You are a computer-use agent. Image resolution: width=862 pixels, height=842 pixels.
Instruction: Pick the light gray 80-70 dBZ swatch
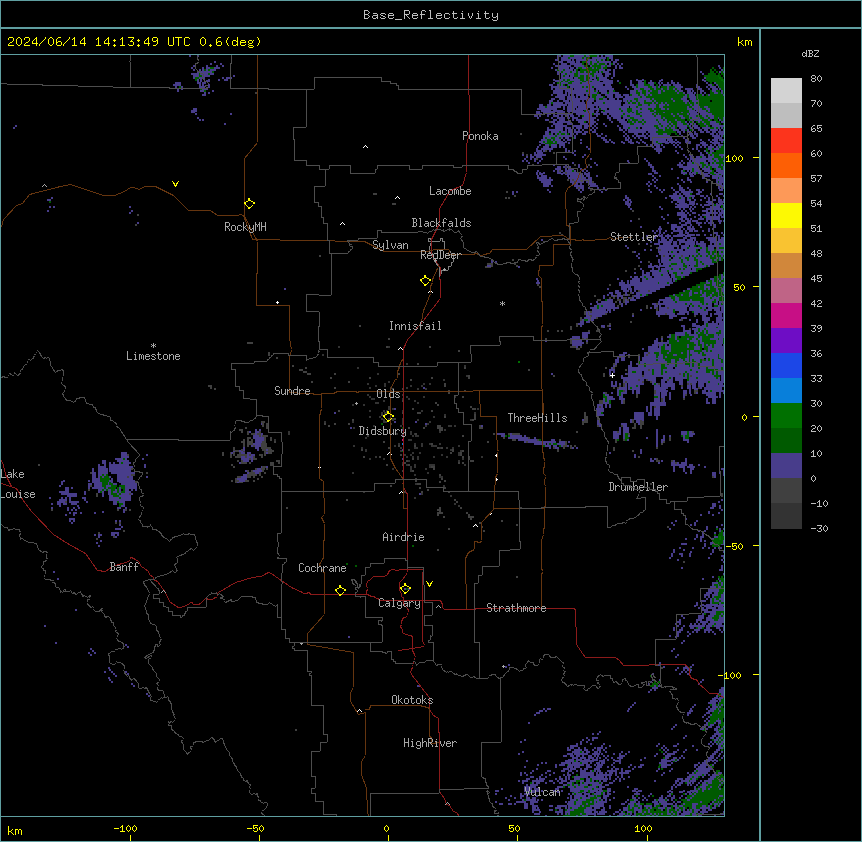(x=786, y=91)
